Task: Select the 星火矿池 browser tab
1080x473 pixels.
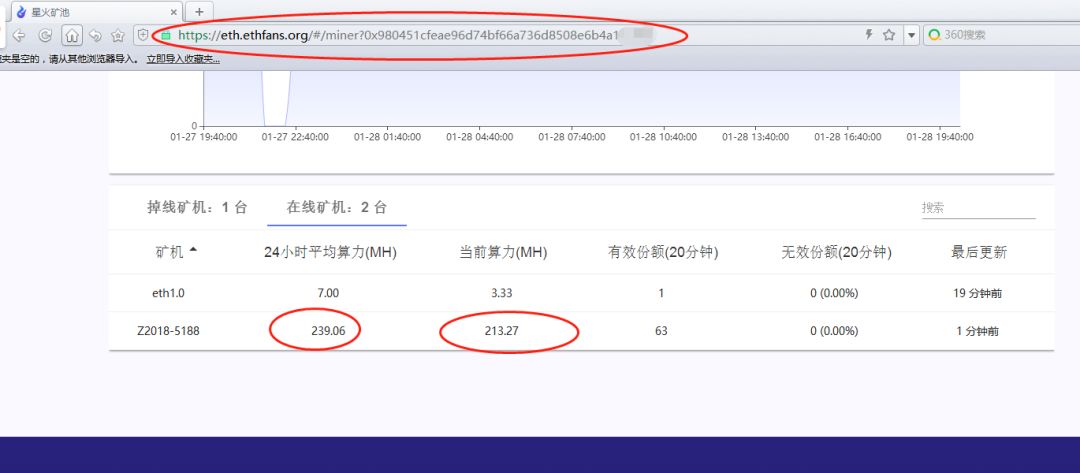Action: pos(96,12)
